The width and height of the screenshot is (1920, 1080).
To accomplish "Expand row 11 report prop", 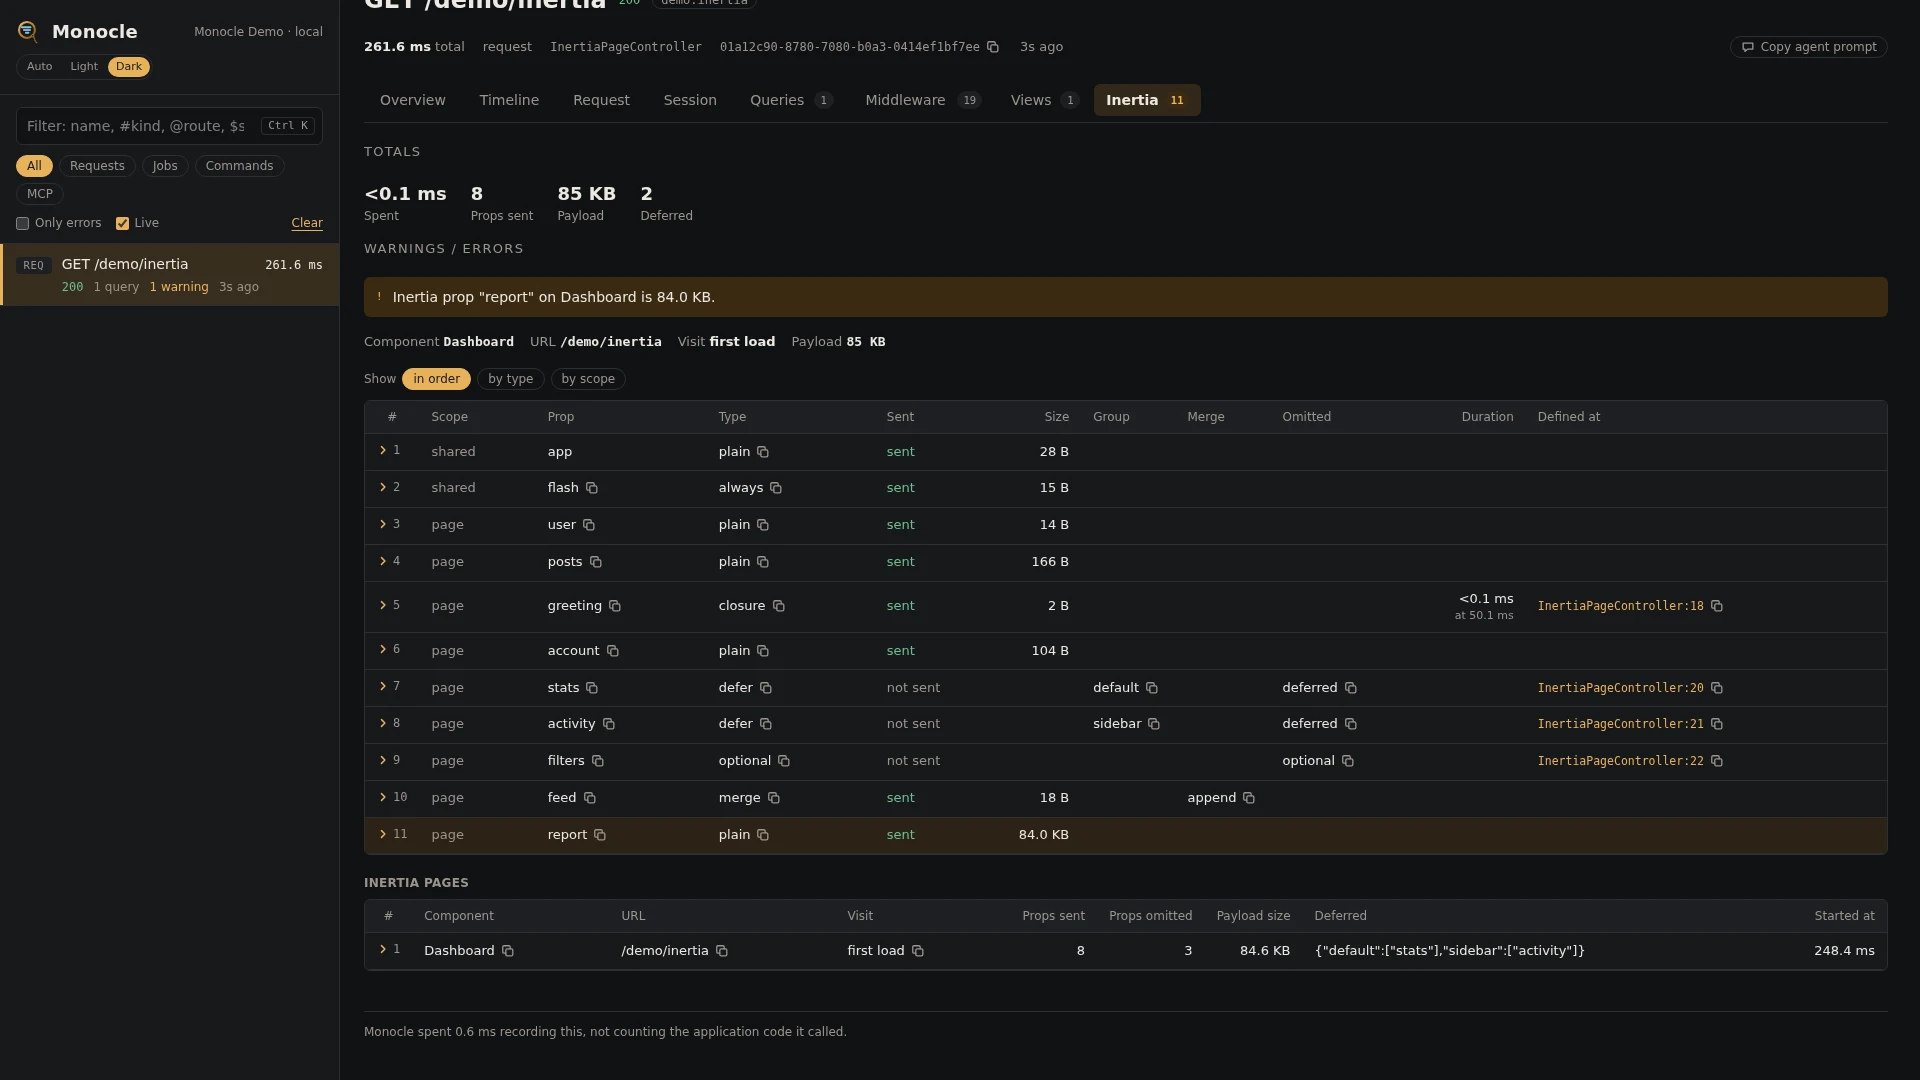I will [x=383, y=834].
